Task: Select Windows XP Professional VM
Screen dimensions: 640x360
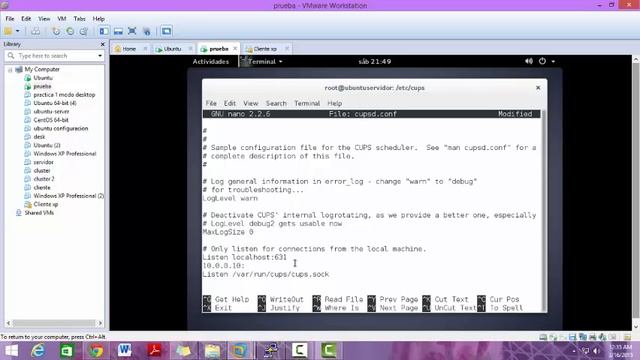Action: pyautogui.click(x=65, y=153)
